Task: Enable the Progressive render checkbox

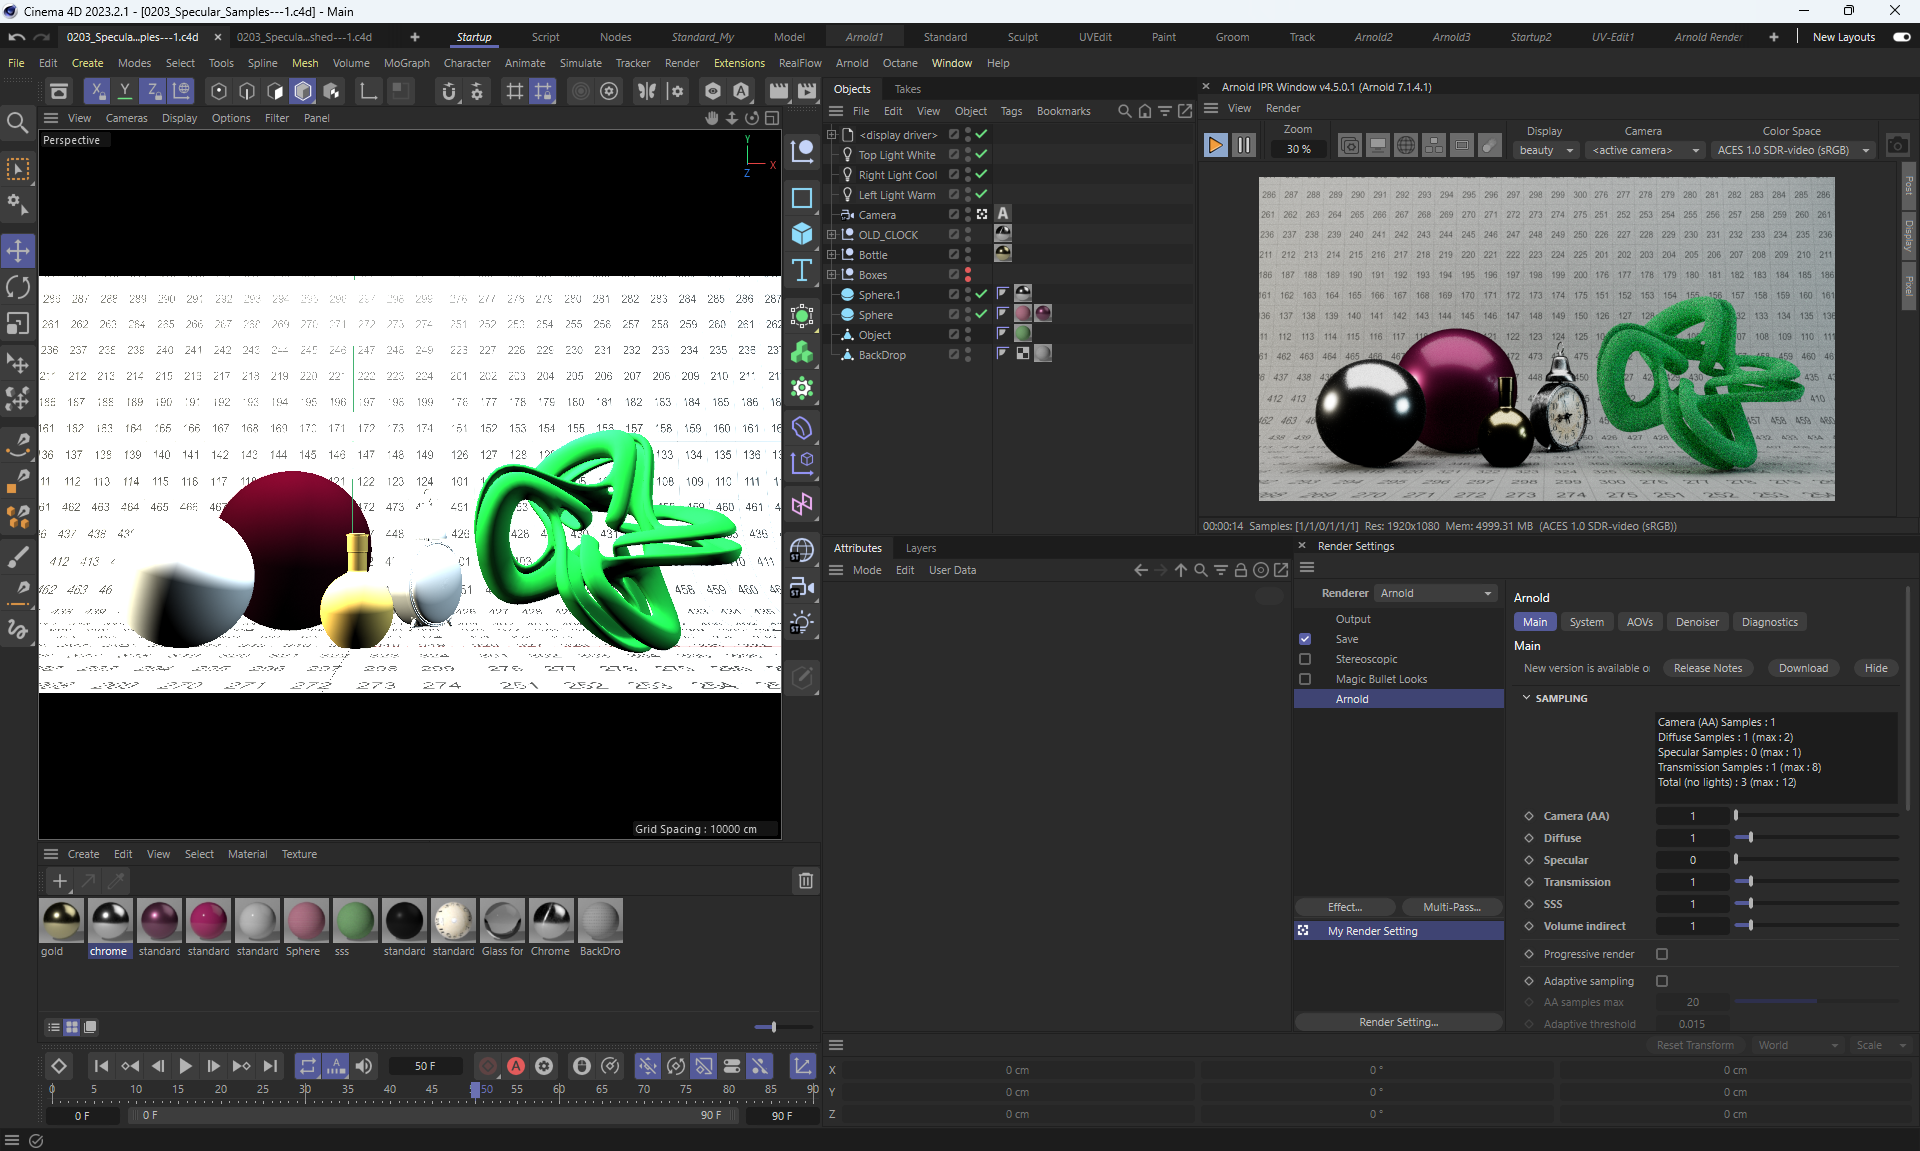Action: 1662,954
